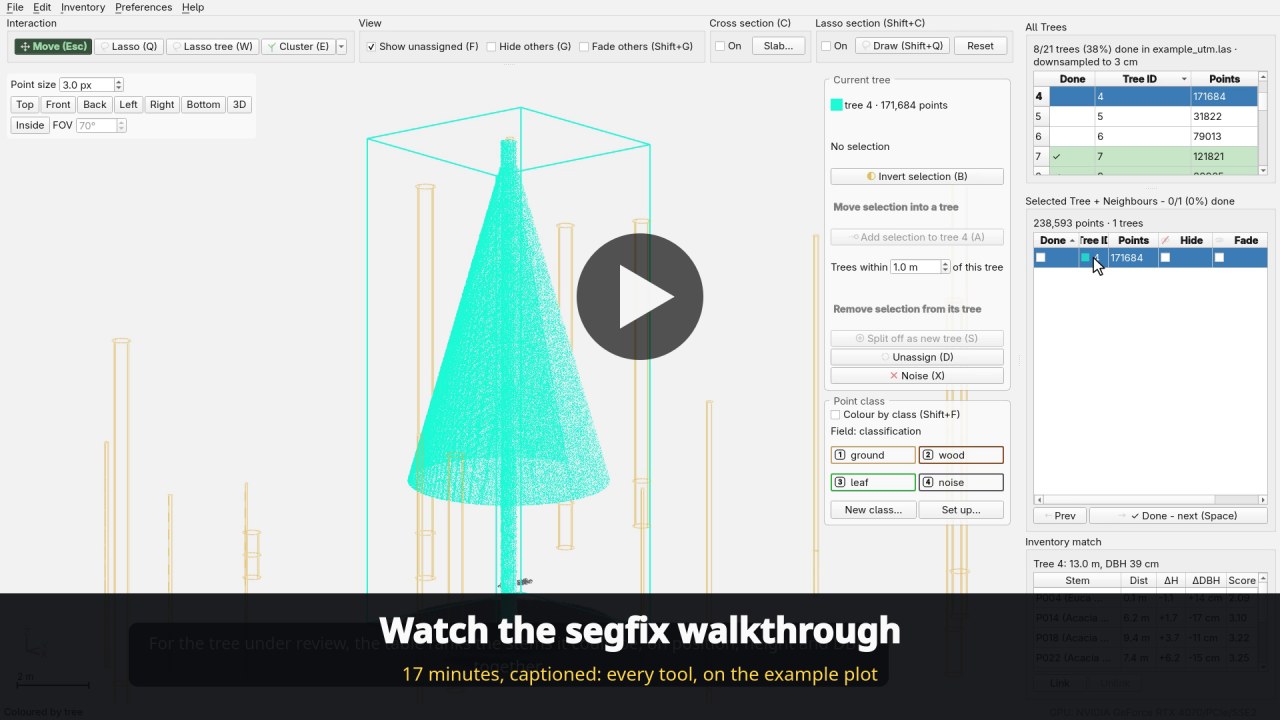Switch to the 3D view
The width and height of the screenshot is (1280, 720).
[239, 104]
